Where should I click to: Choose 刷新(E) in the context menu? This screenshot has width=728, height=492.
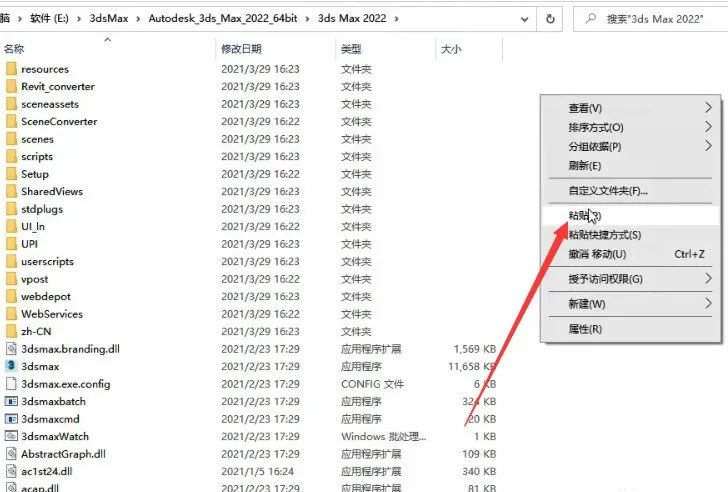[x=630, y=166]
